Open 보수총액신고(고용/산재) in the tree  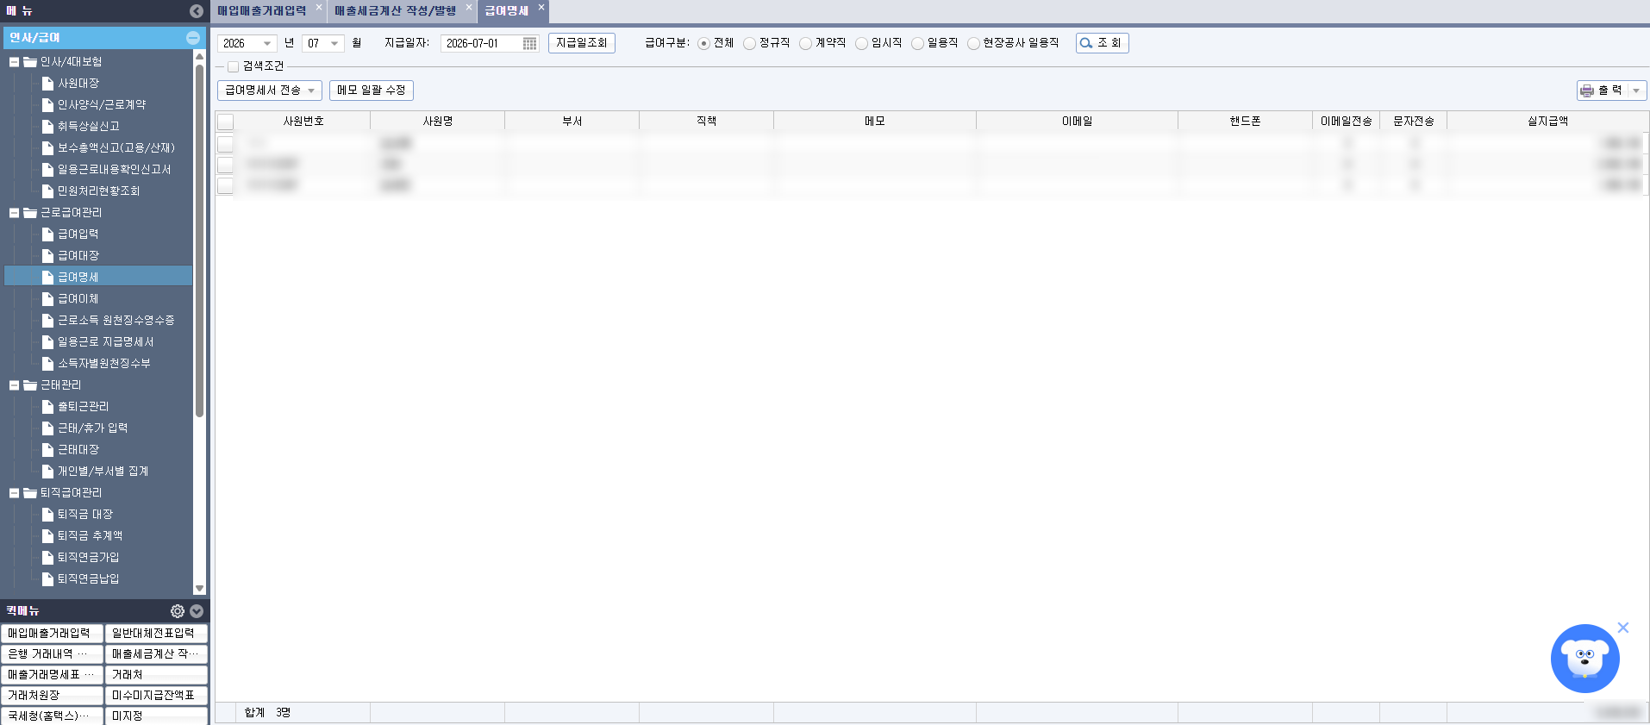pos(116,148)
